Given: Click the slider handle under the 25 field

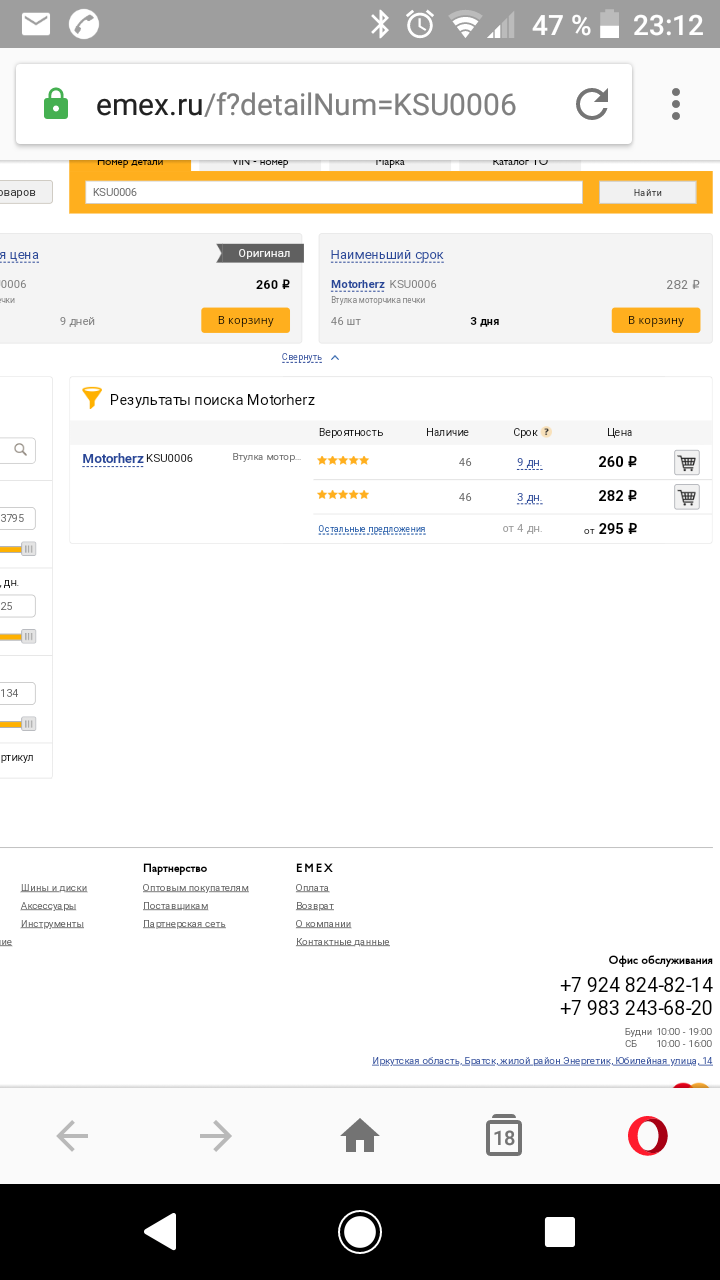Looking at the screenshot, I should pos(29,636).
